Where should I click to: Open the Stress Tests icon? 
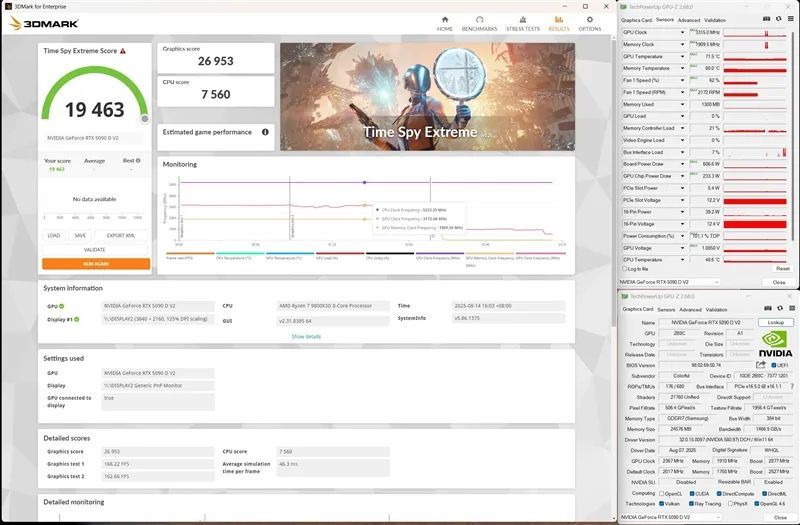[x=522, y=20]
